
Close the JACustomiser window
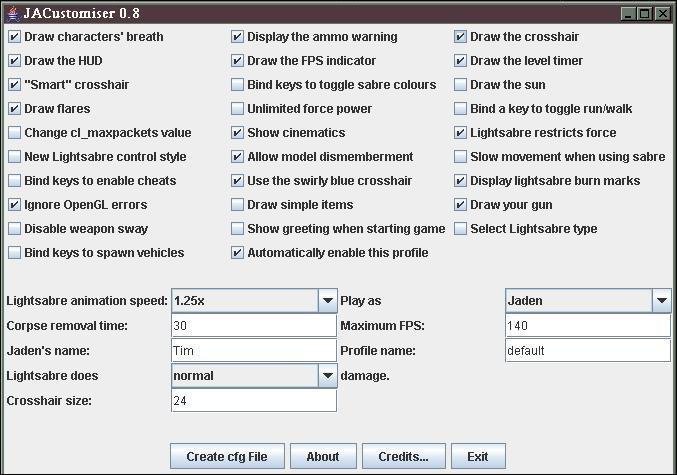[661, 14]
